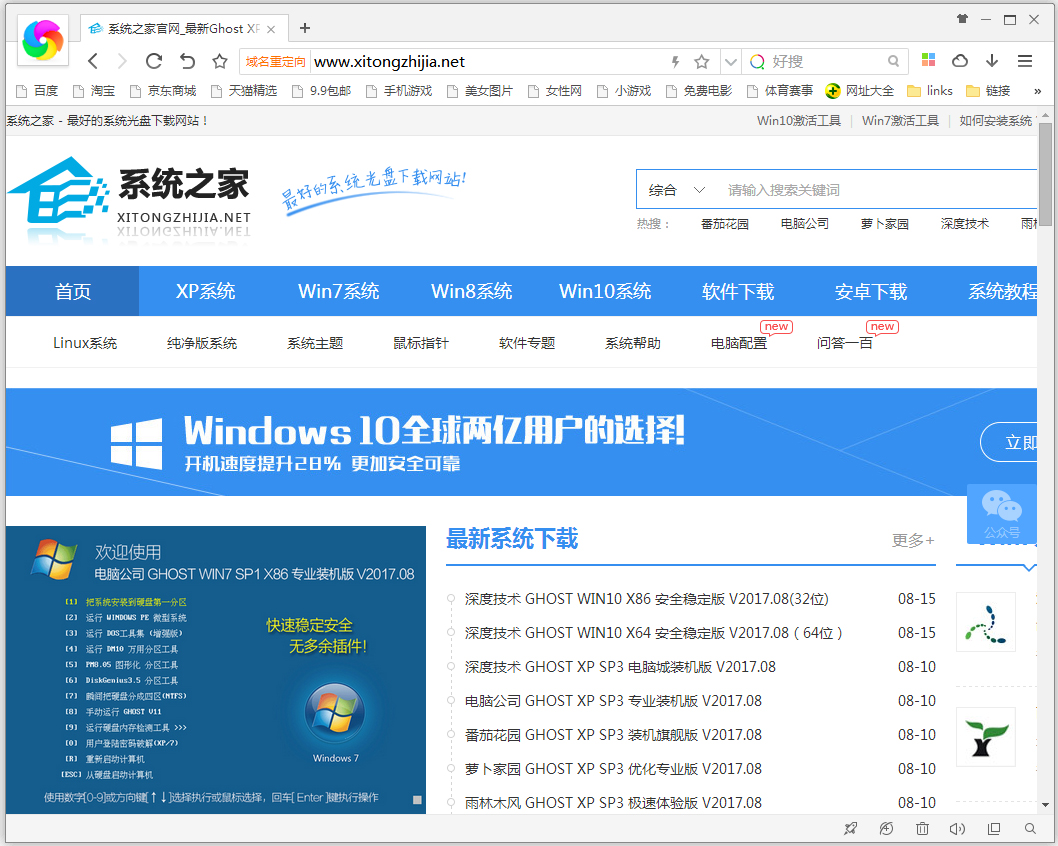Open the 淘宝 bookmark
The width and height of the screenshot is (1058, 846).
pyautogui.click(x=94, y=91)
